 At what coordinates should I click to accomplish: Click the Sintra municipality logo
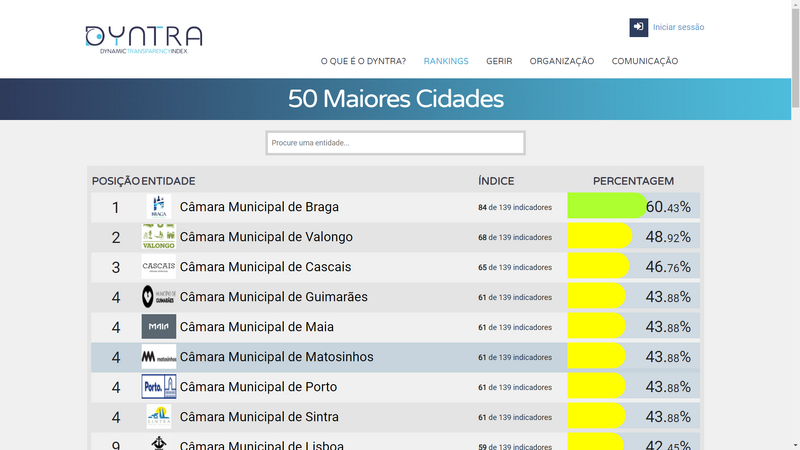coord(158,417)
